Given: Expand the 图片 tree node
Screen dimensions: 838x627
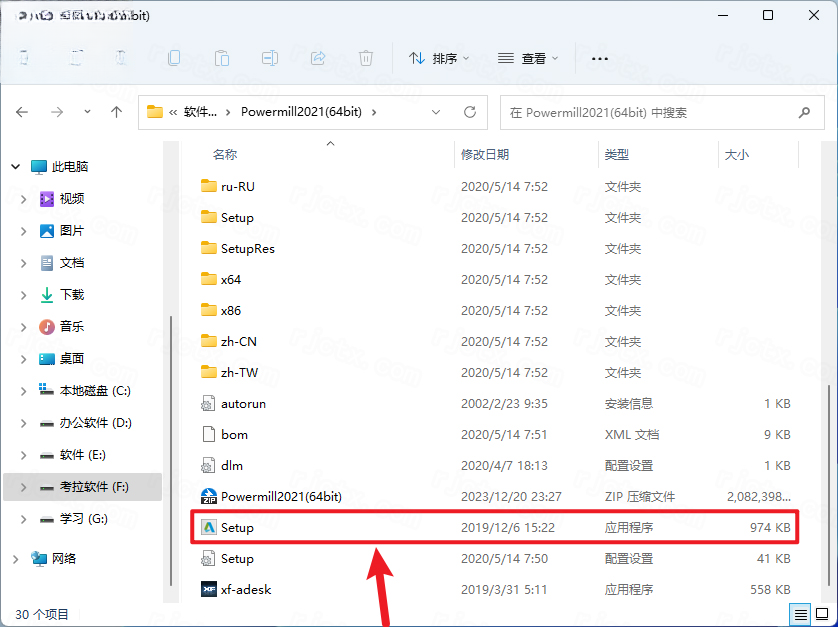Looking at the screenshot, I should (24, 231).
